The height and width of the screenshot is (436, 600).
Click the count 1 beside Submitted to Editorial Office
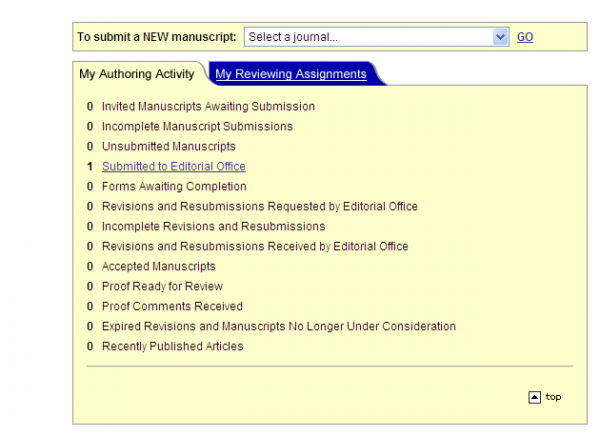coord(90,166)
